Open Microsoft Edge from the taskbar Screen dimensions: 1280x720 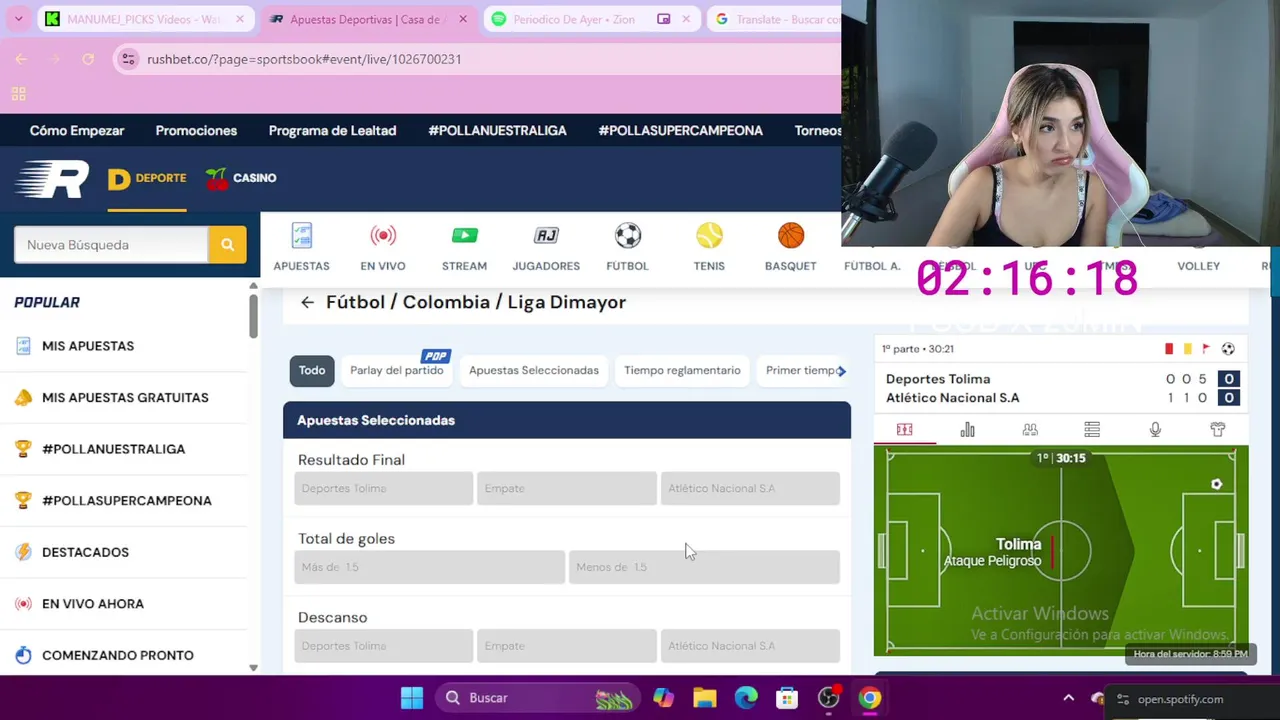point(746,698)
